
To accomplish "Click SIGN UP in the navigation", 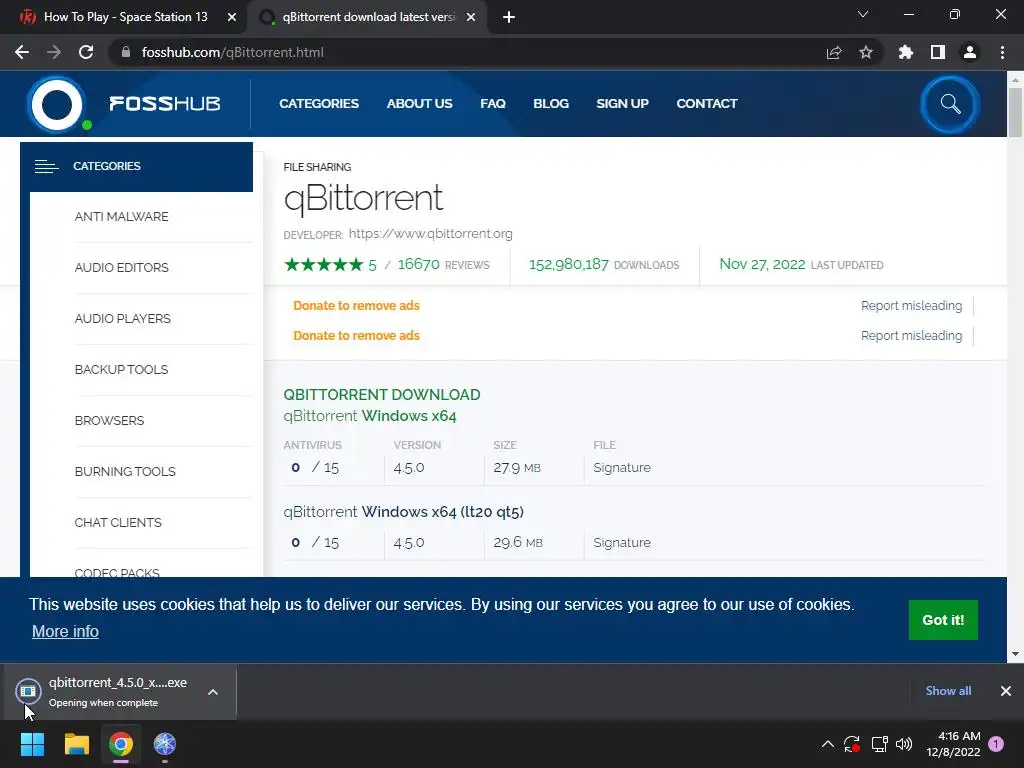I will point(622,104).
